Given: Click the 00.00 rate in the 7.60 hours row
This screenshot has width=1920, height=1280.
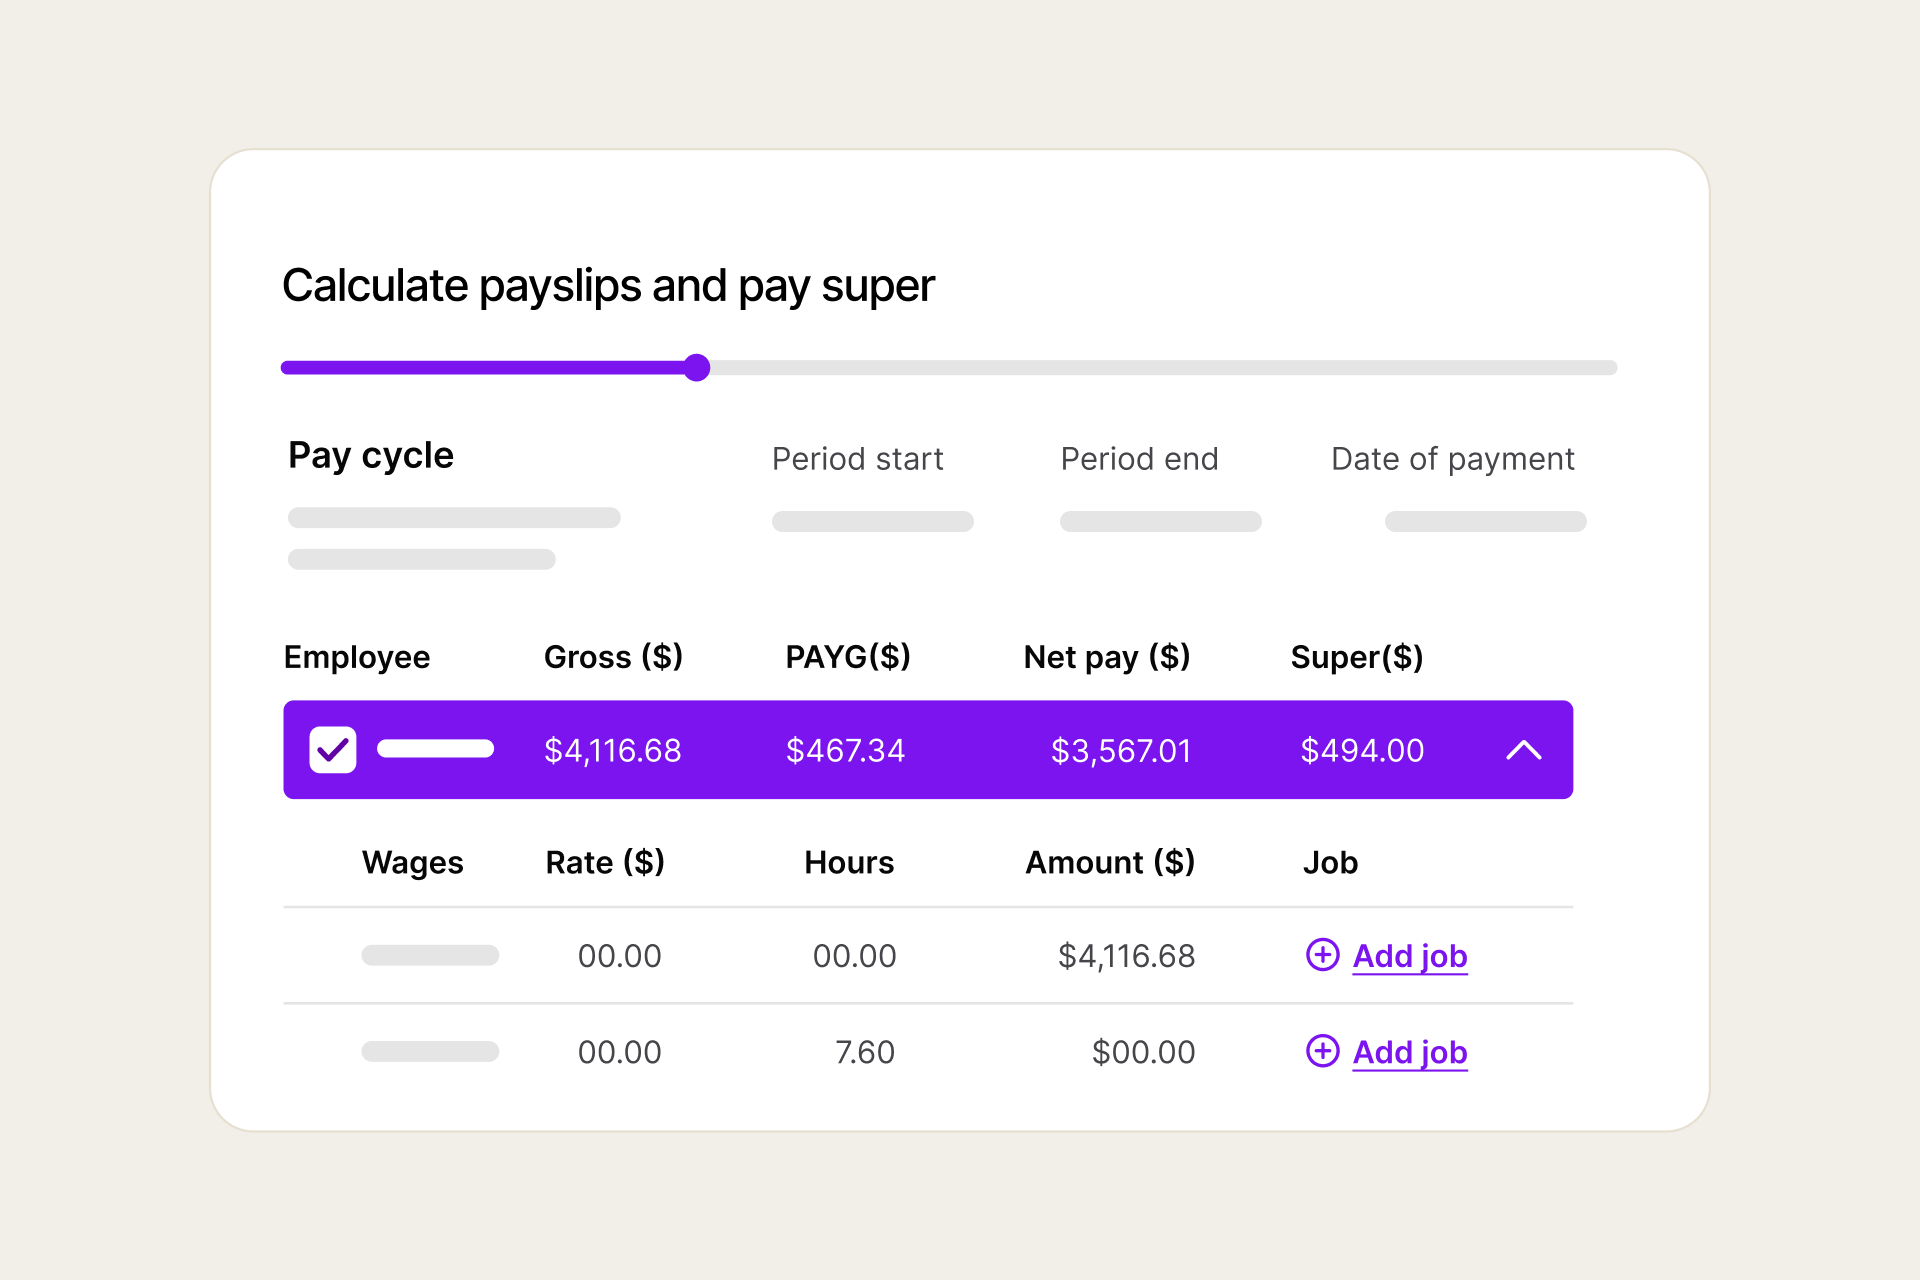Looking at the screenshot, I should [620, 1052].
